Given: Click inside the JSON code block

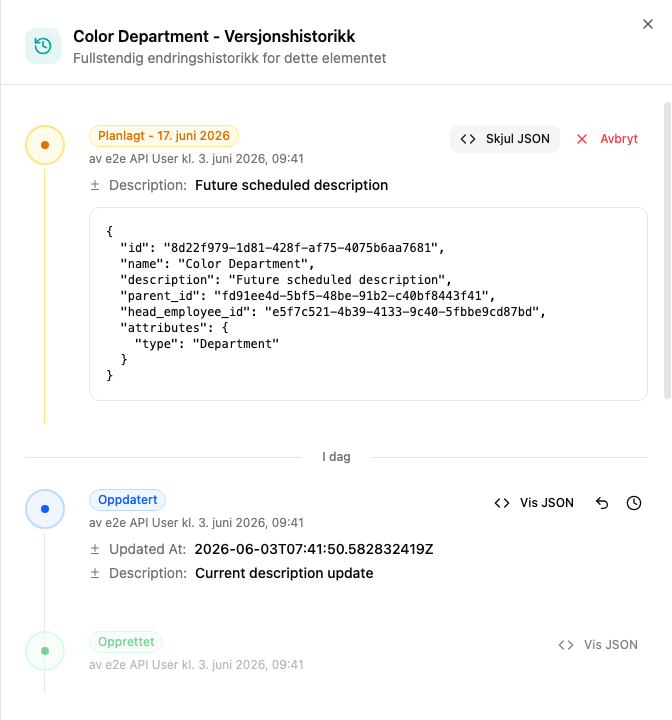Looking at the screenshot, I should [368, 304].
